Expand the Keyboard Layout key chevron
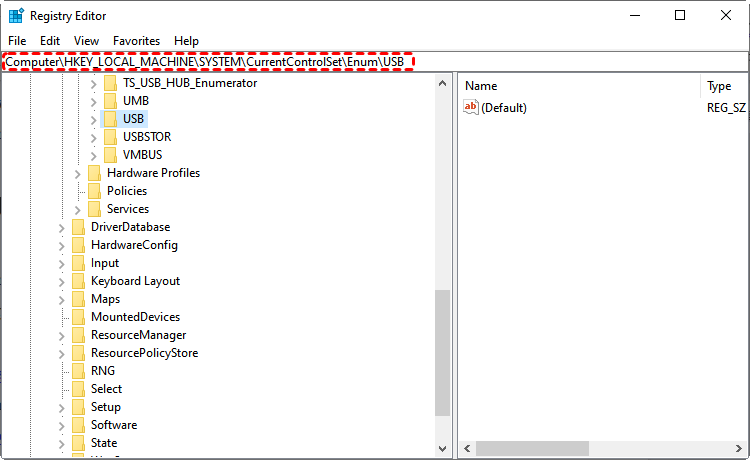Screen dimensions: 750x460 click(x=62, y=281)
